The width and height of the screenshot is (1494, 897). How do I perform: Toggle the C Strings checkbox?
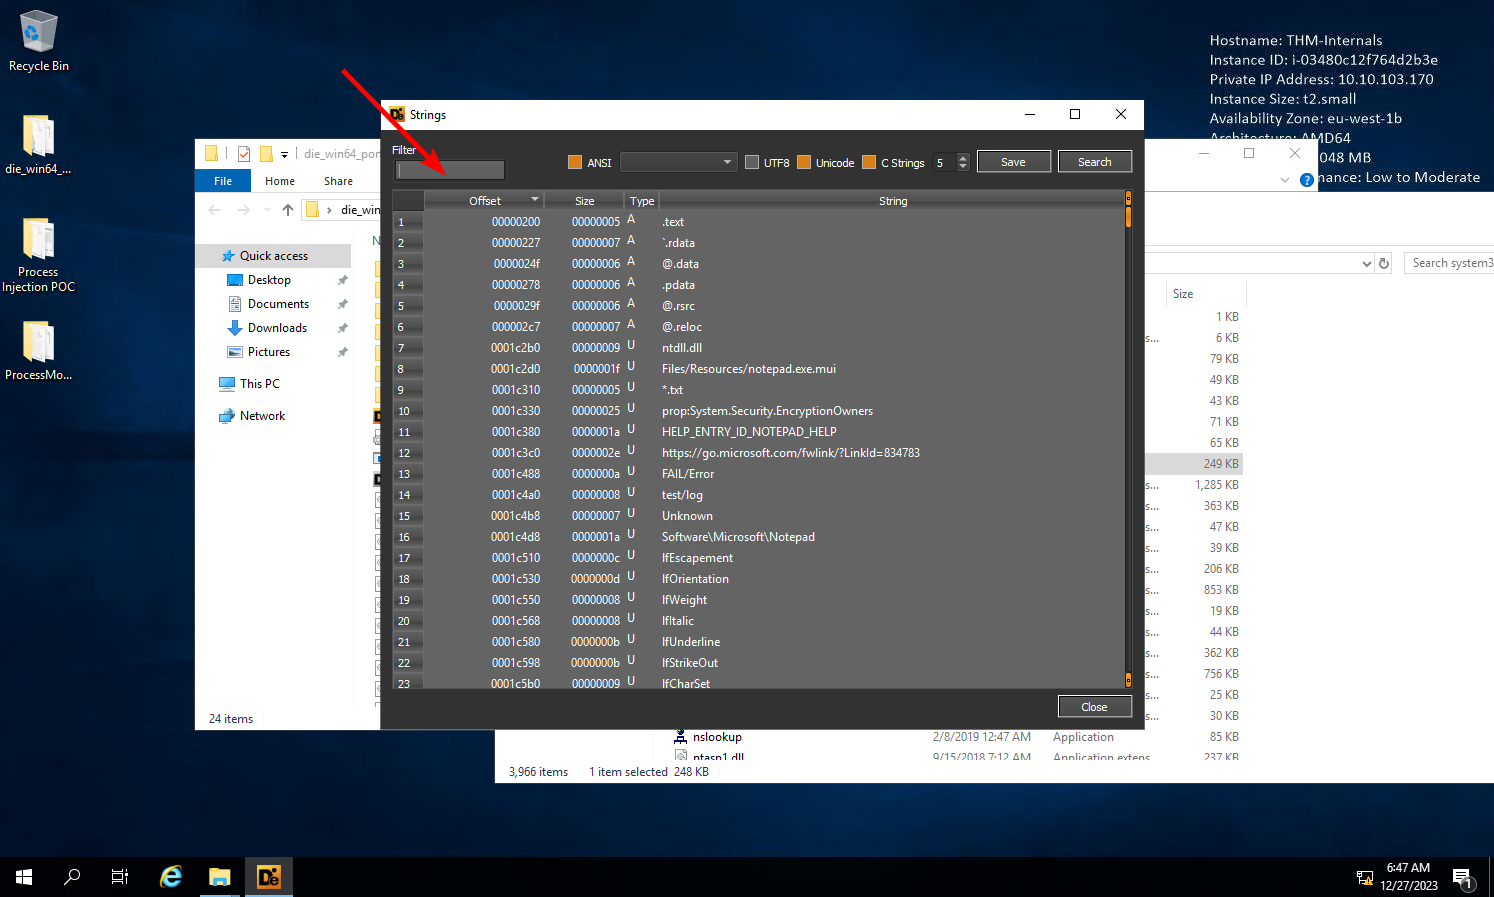(869, 162)
